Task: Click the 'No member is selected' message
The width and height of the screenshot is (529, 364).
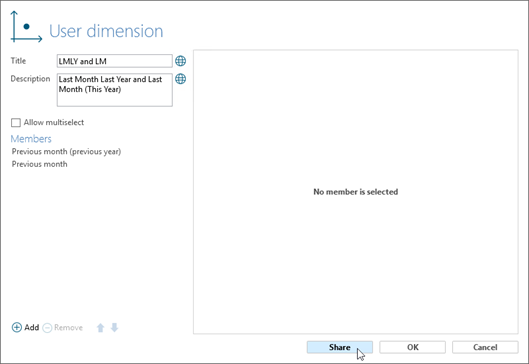Action: click(356, 192)
